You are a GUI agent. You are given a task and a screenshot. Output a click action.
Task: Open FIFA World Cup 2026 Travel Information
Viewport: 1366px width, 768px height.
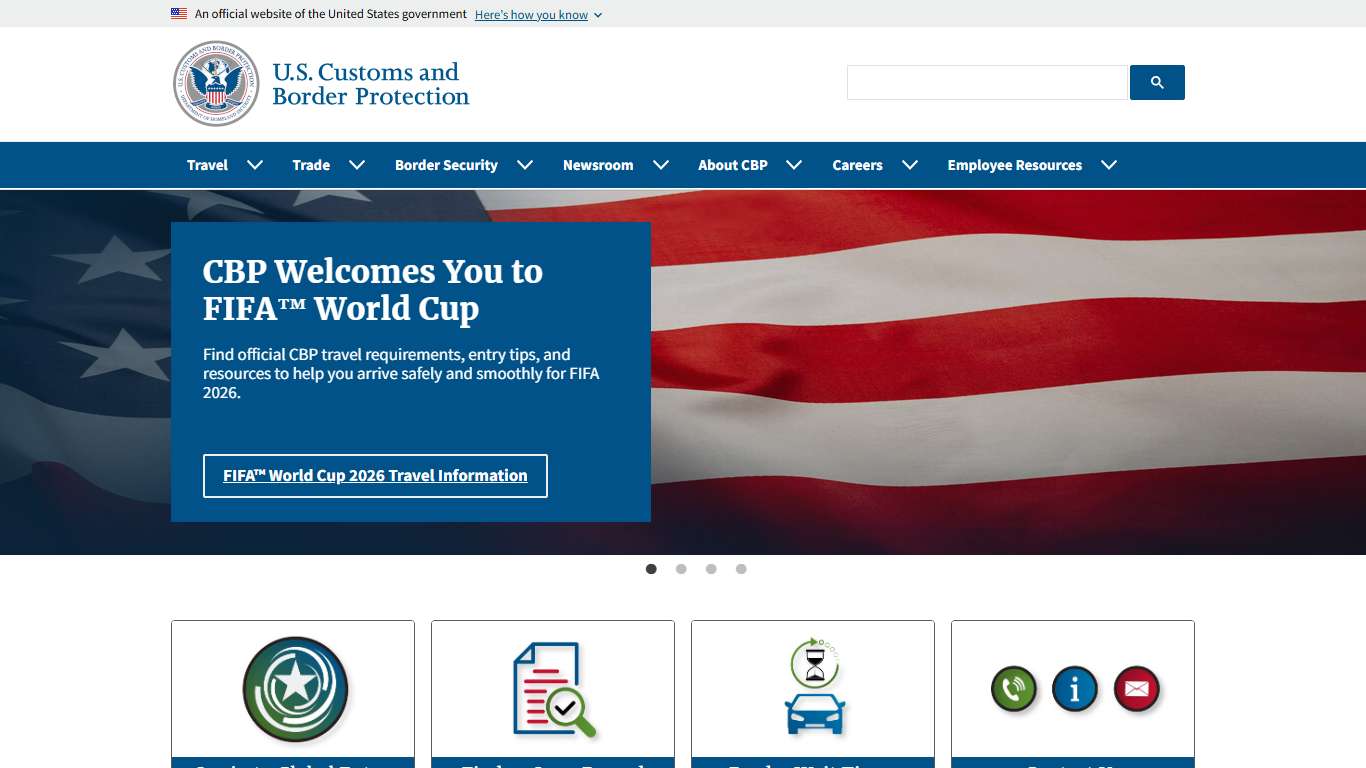click(375, 475)
